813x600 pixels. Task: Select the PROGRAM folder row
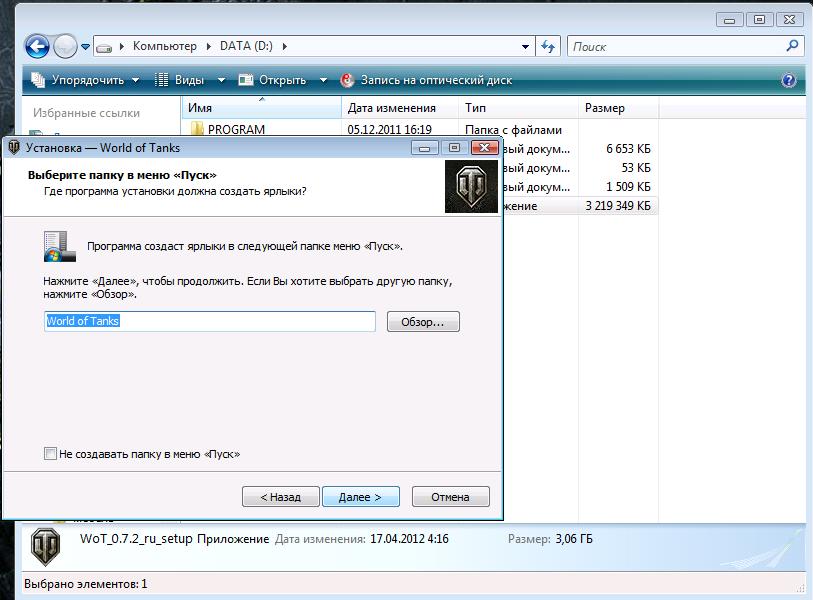coord(420,129)
